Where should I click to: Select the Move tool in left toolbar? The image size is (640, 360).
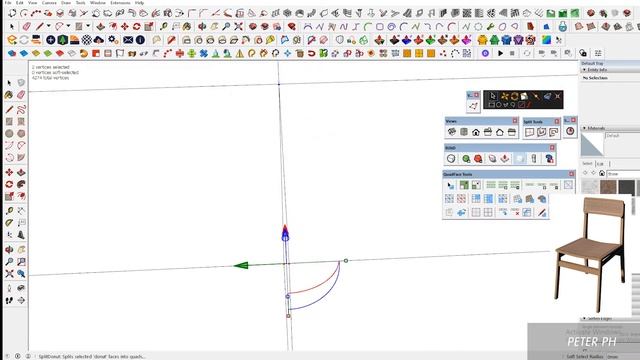(9, 172)
